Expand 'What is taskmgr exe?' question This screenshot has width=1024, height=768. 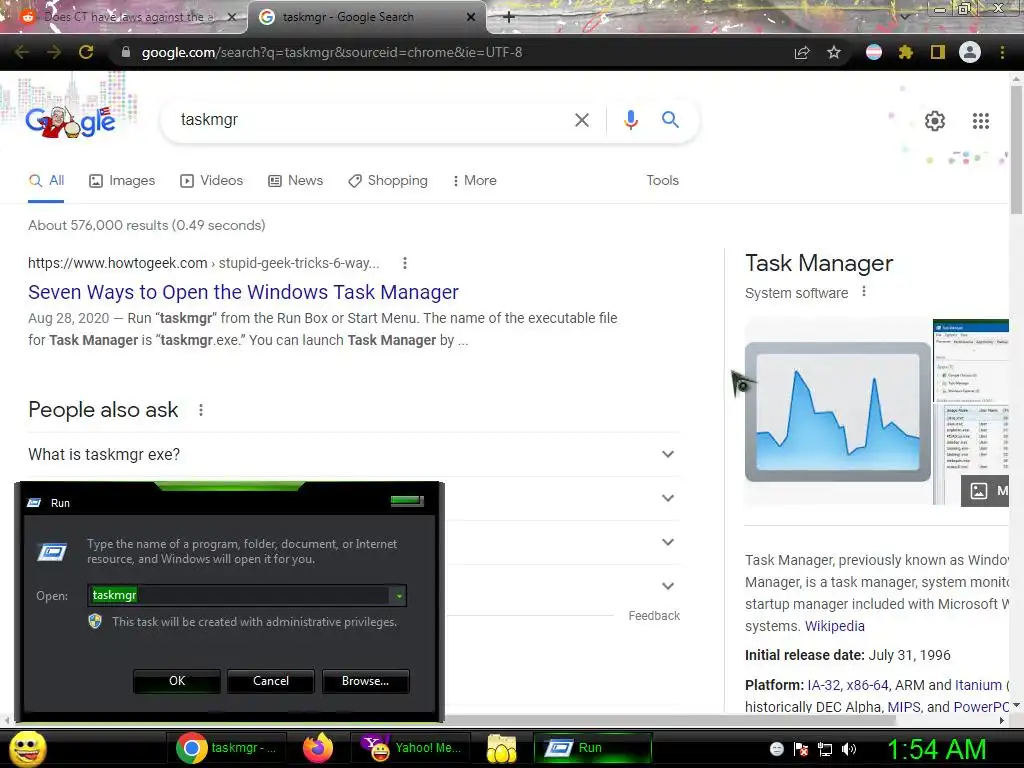[x=355, y=455]
